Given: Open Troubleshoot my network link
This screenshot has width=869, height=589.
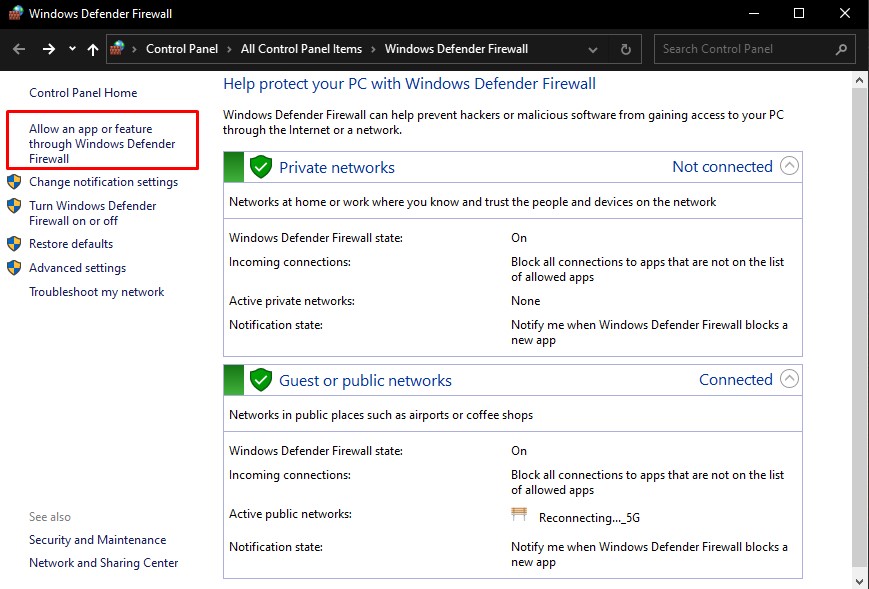Looking at the screenshot, I should pyautogui.click(x=96, y=292).
